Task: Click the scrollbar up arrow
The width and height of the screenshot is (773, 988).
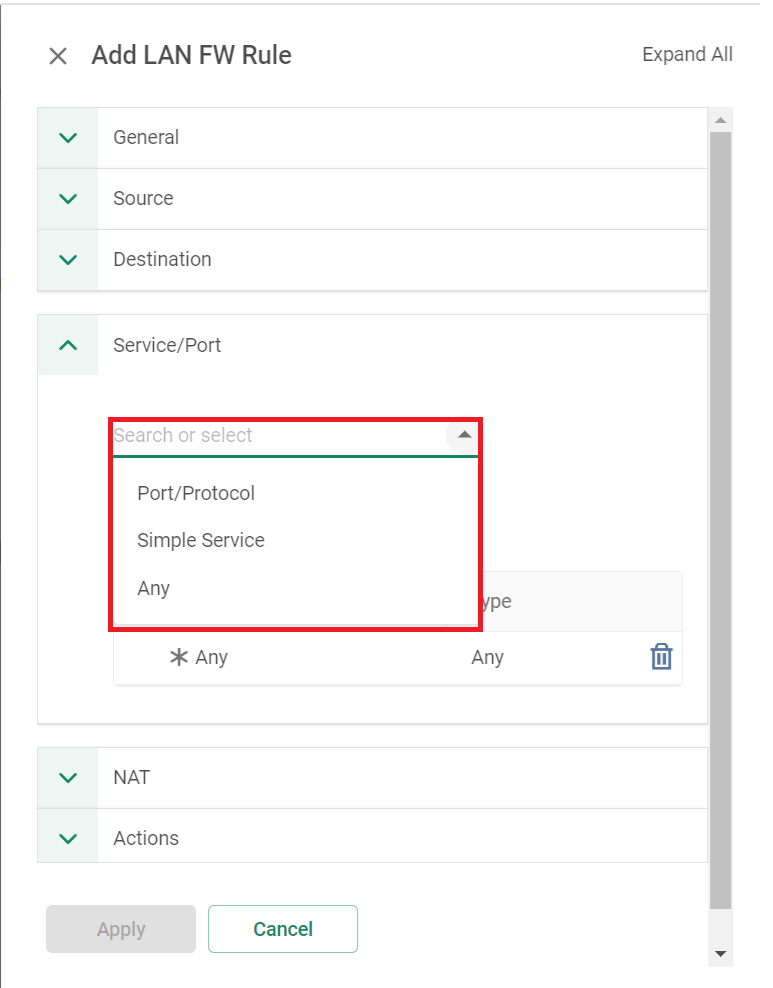Action: pyautogui.click(x=721, y=120)
